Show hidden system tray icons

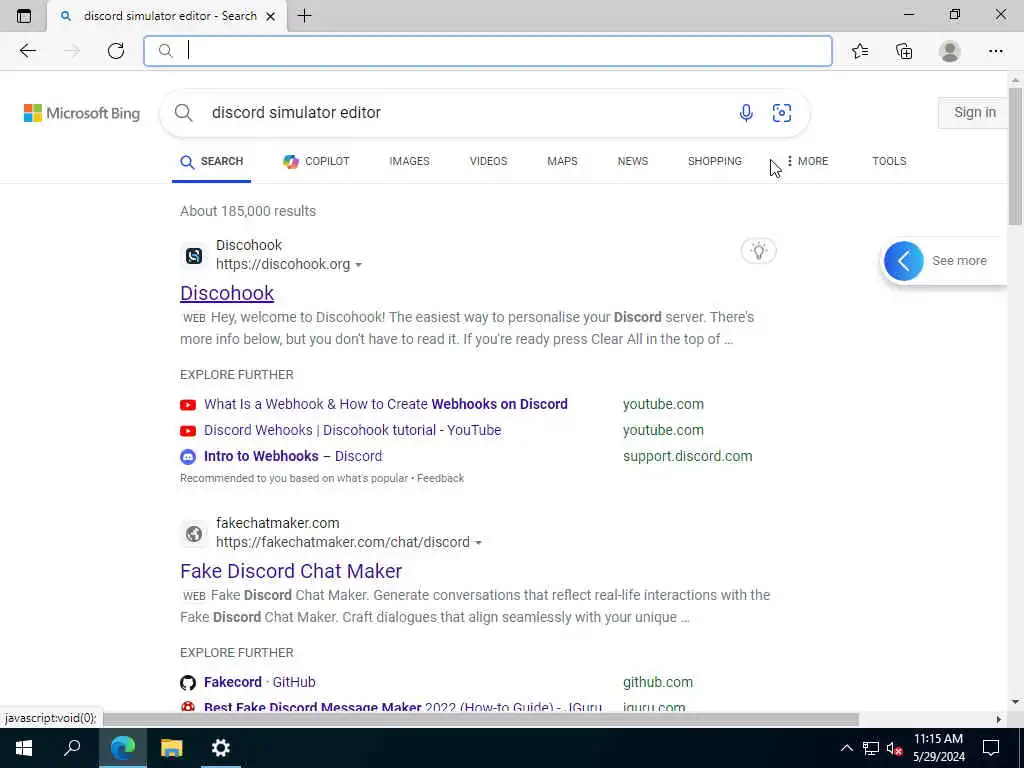pyautogui.click(x=846, y=748)
